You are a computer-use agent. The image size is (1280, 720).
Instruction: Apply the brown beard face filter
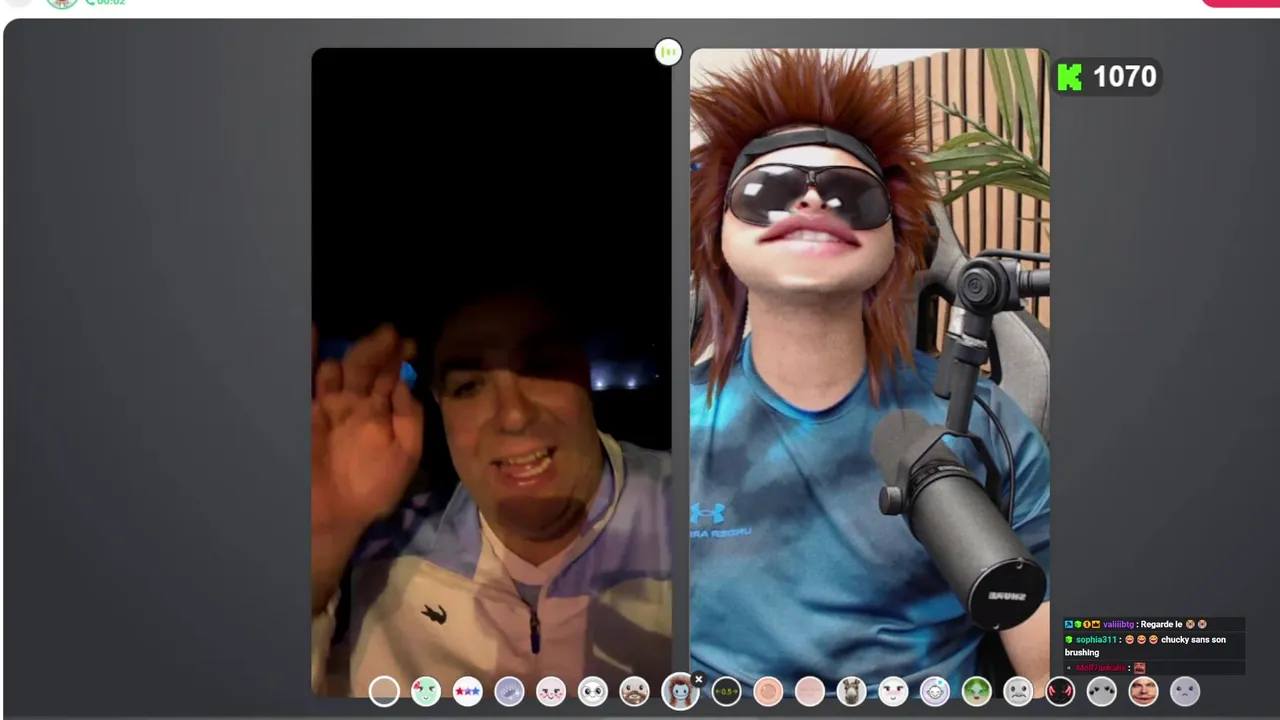tap(635, 691)
